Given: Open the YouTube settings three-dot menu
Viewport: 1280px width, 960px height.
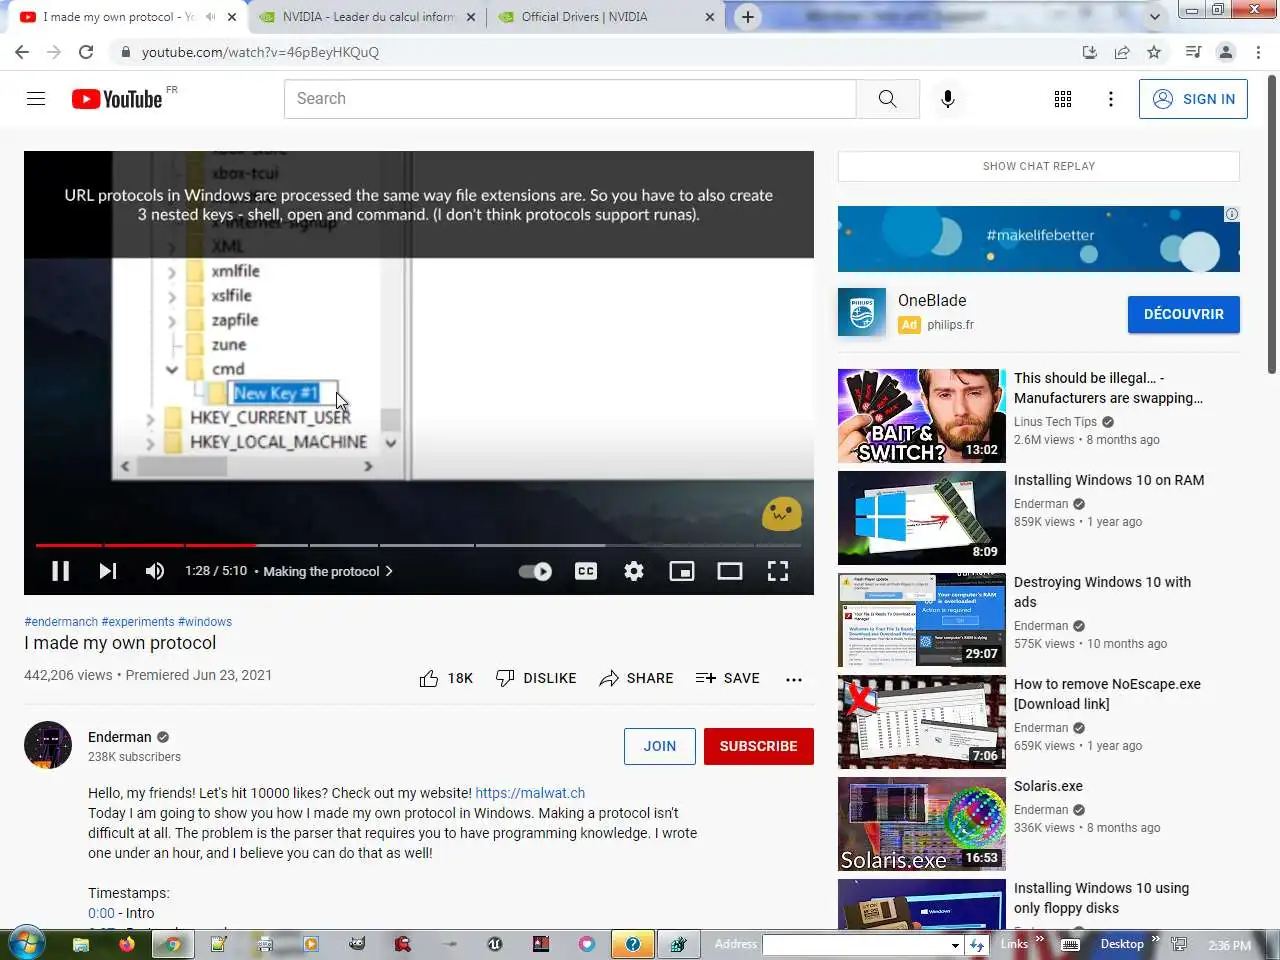Looking at the screenshot, I should [1110, 99].
